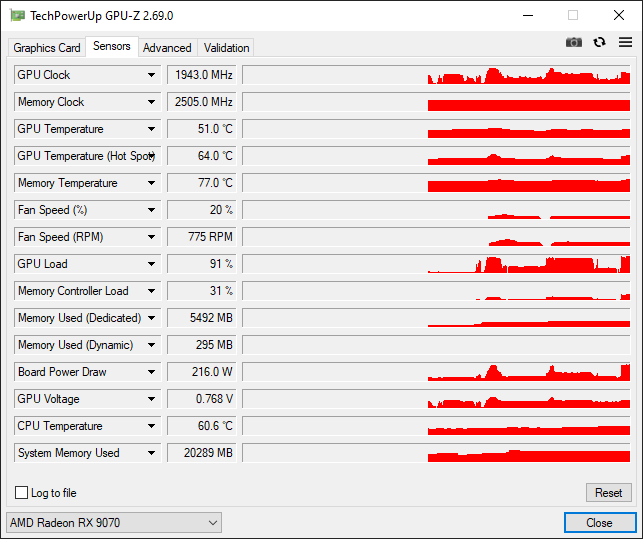This screenshot has height=539, width=643.
Task: Click the GPU-Z title bar app icon
Action: [17, 16]
